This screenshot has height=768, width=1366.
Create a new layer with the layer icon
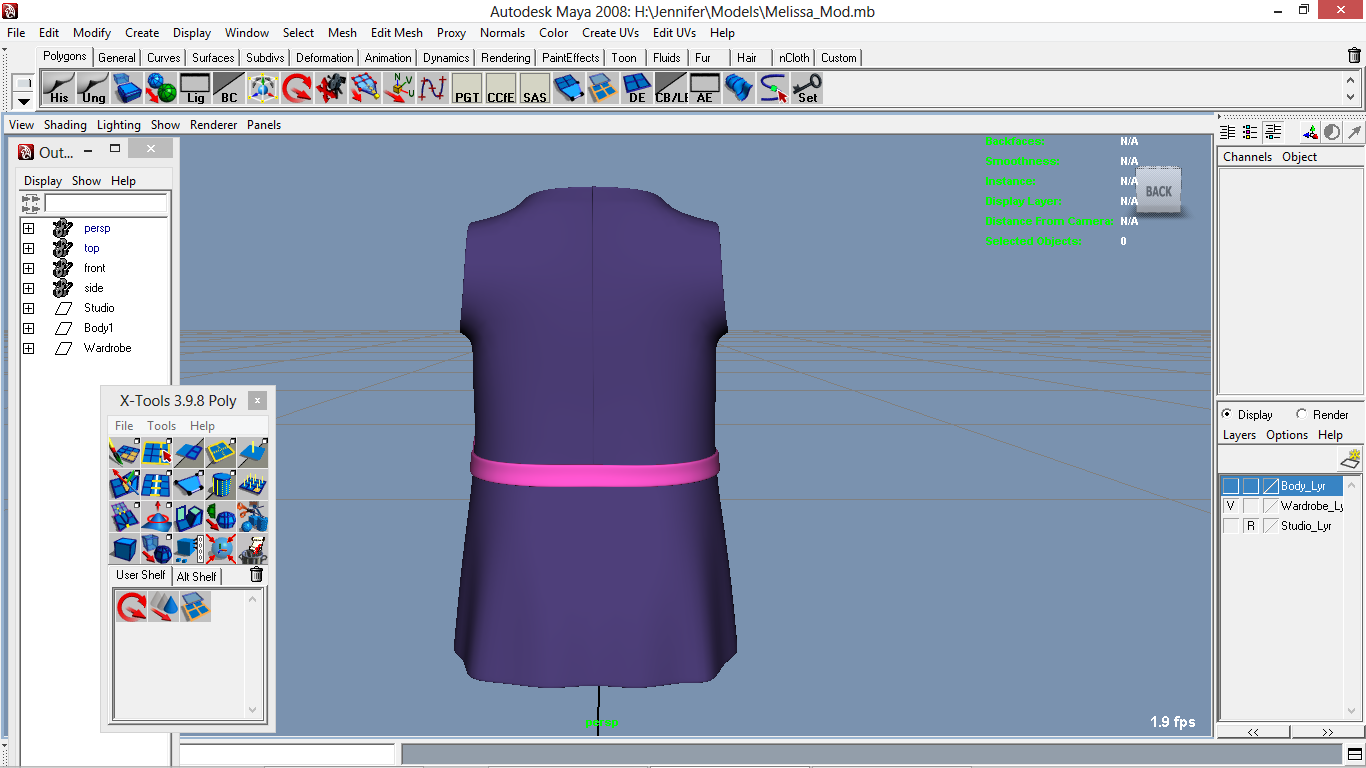point(1350,459)
